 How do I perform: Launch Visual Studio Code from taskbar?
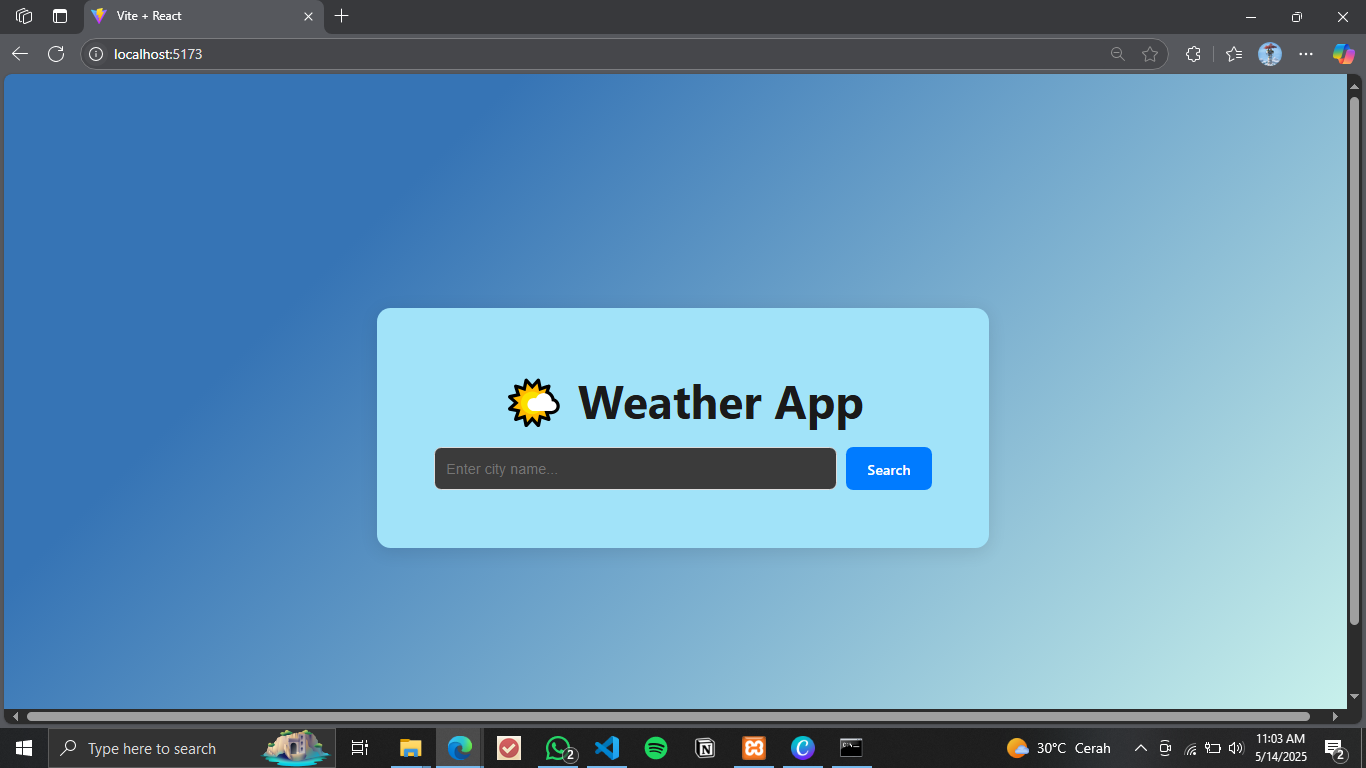(x=607, y=748)
